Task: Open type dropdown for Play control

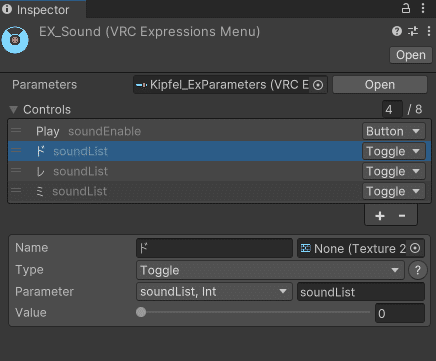Action: (394, 131)
